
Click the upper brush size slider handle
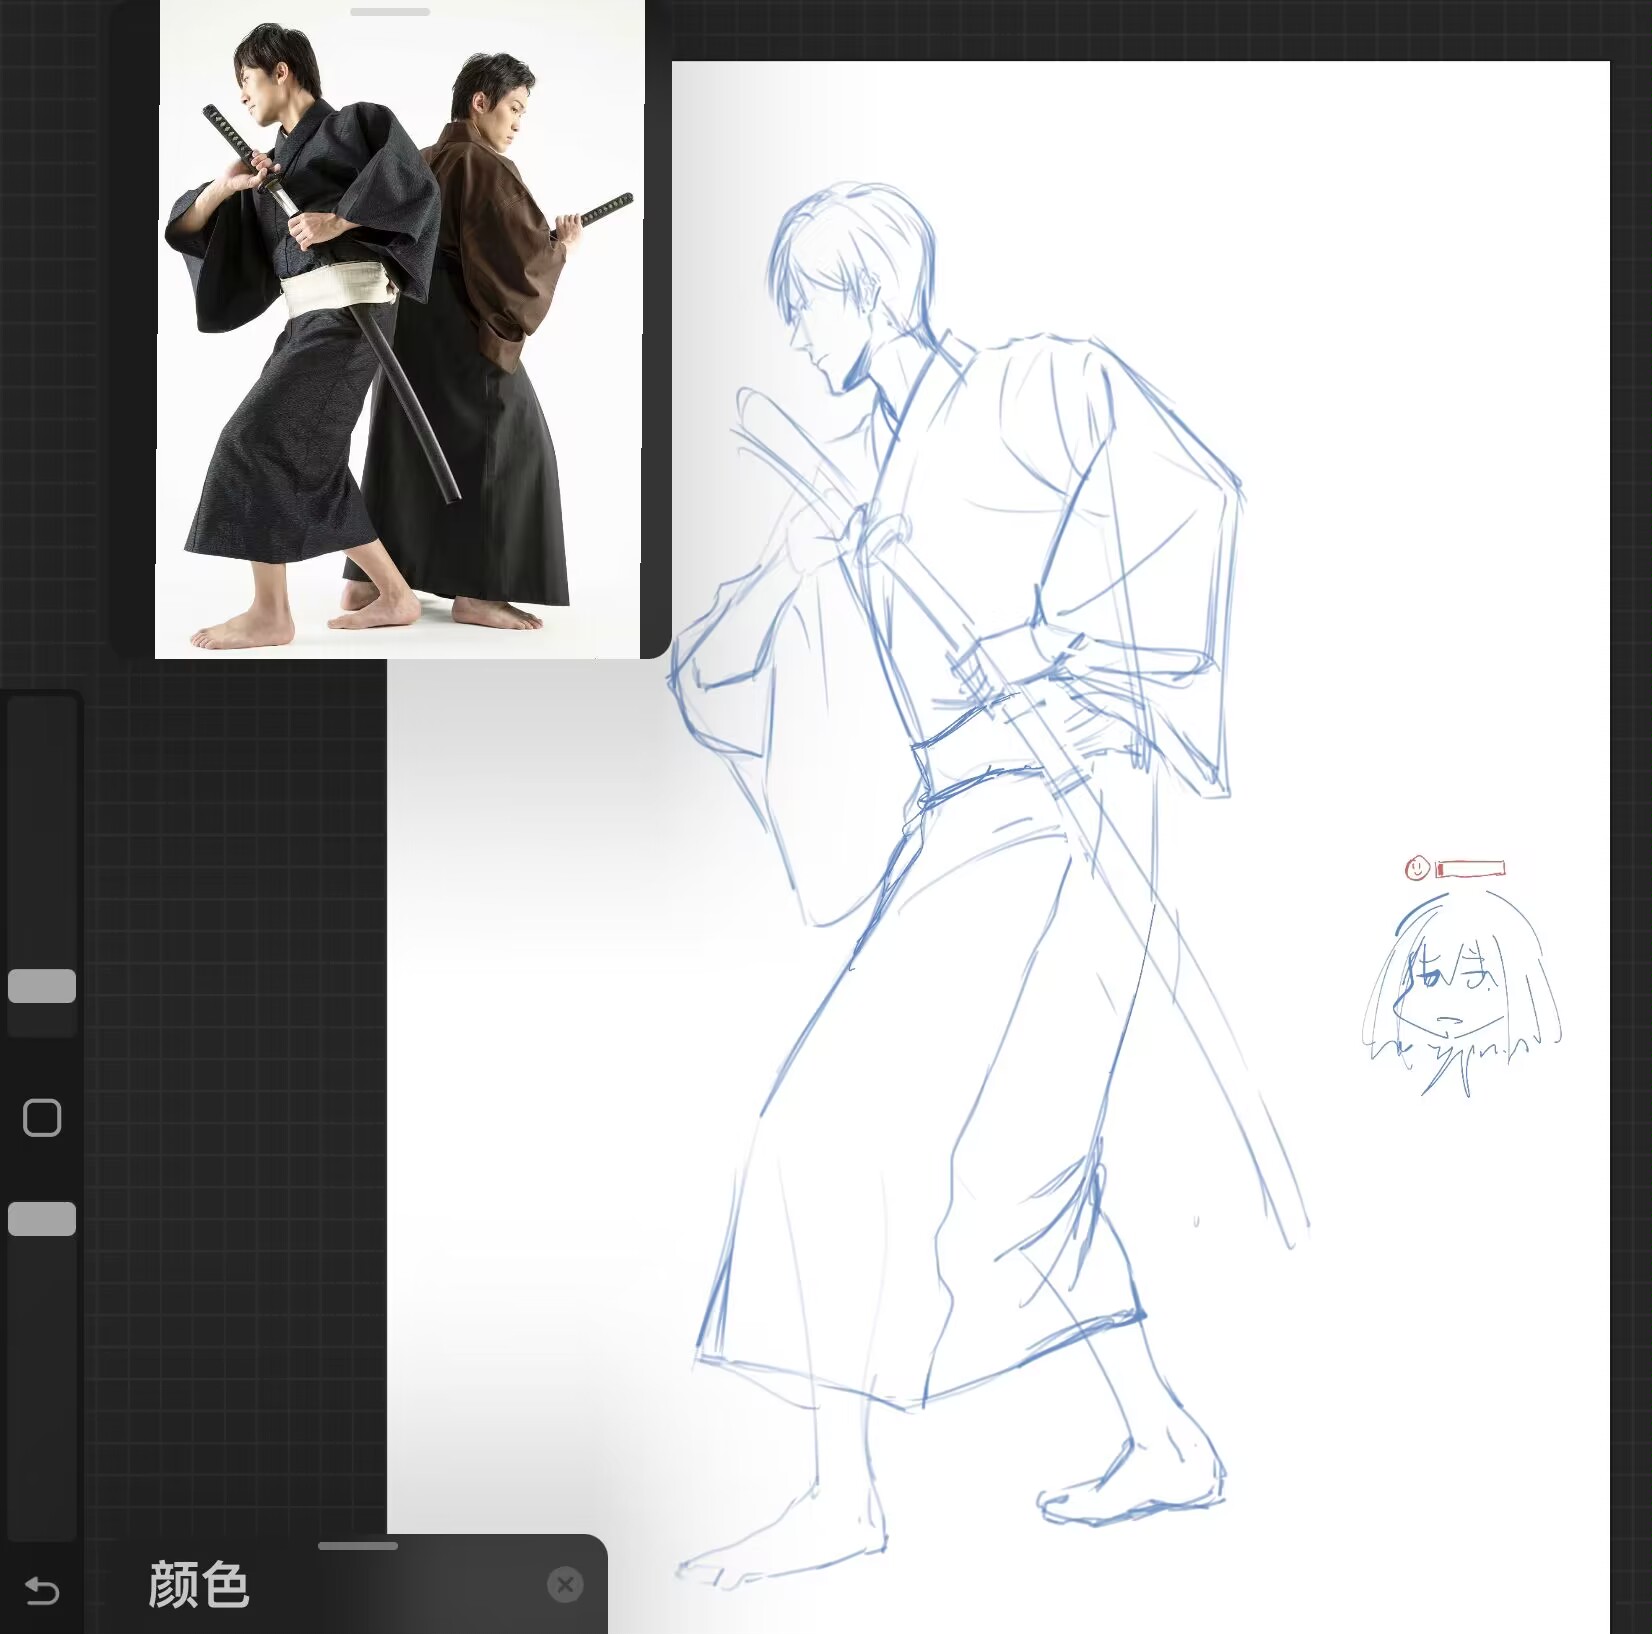(x=42, y=986)
